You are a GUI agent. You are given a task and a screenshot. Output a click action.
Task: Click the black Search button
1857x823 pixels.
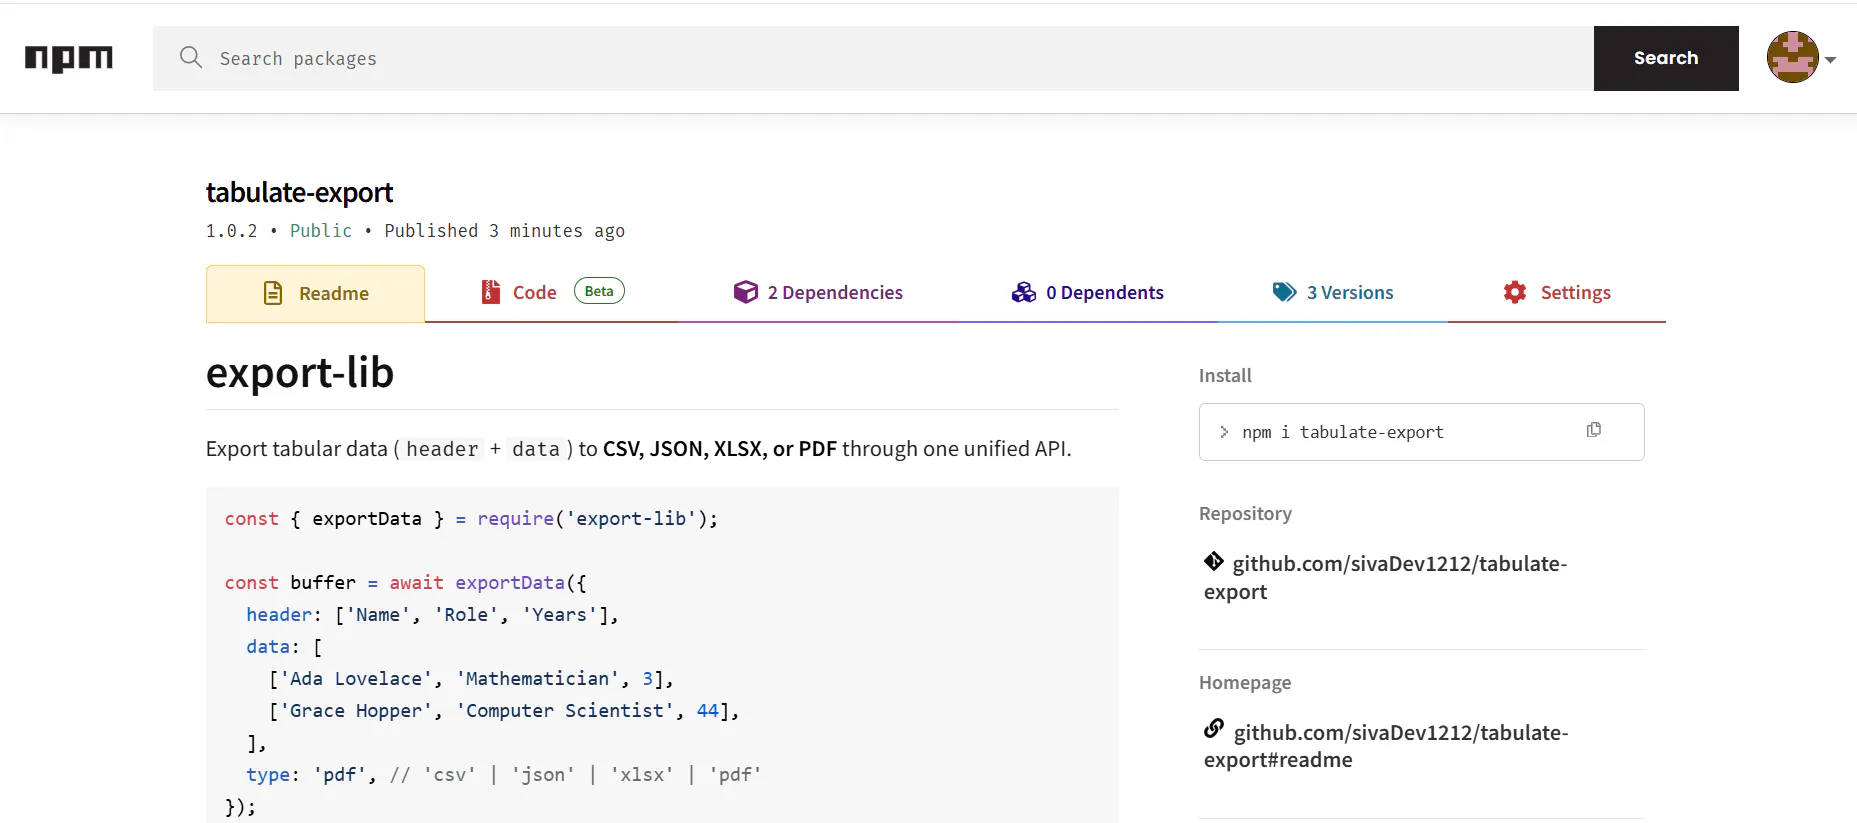pos(1666,58)
